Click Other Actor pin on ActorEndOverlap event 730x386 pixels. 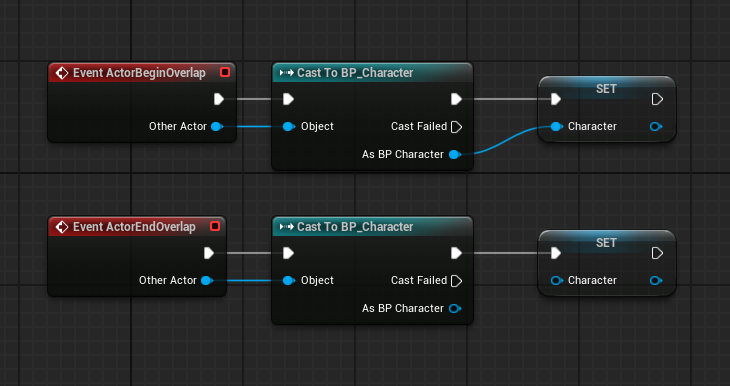(207, 280)
